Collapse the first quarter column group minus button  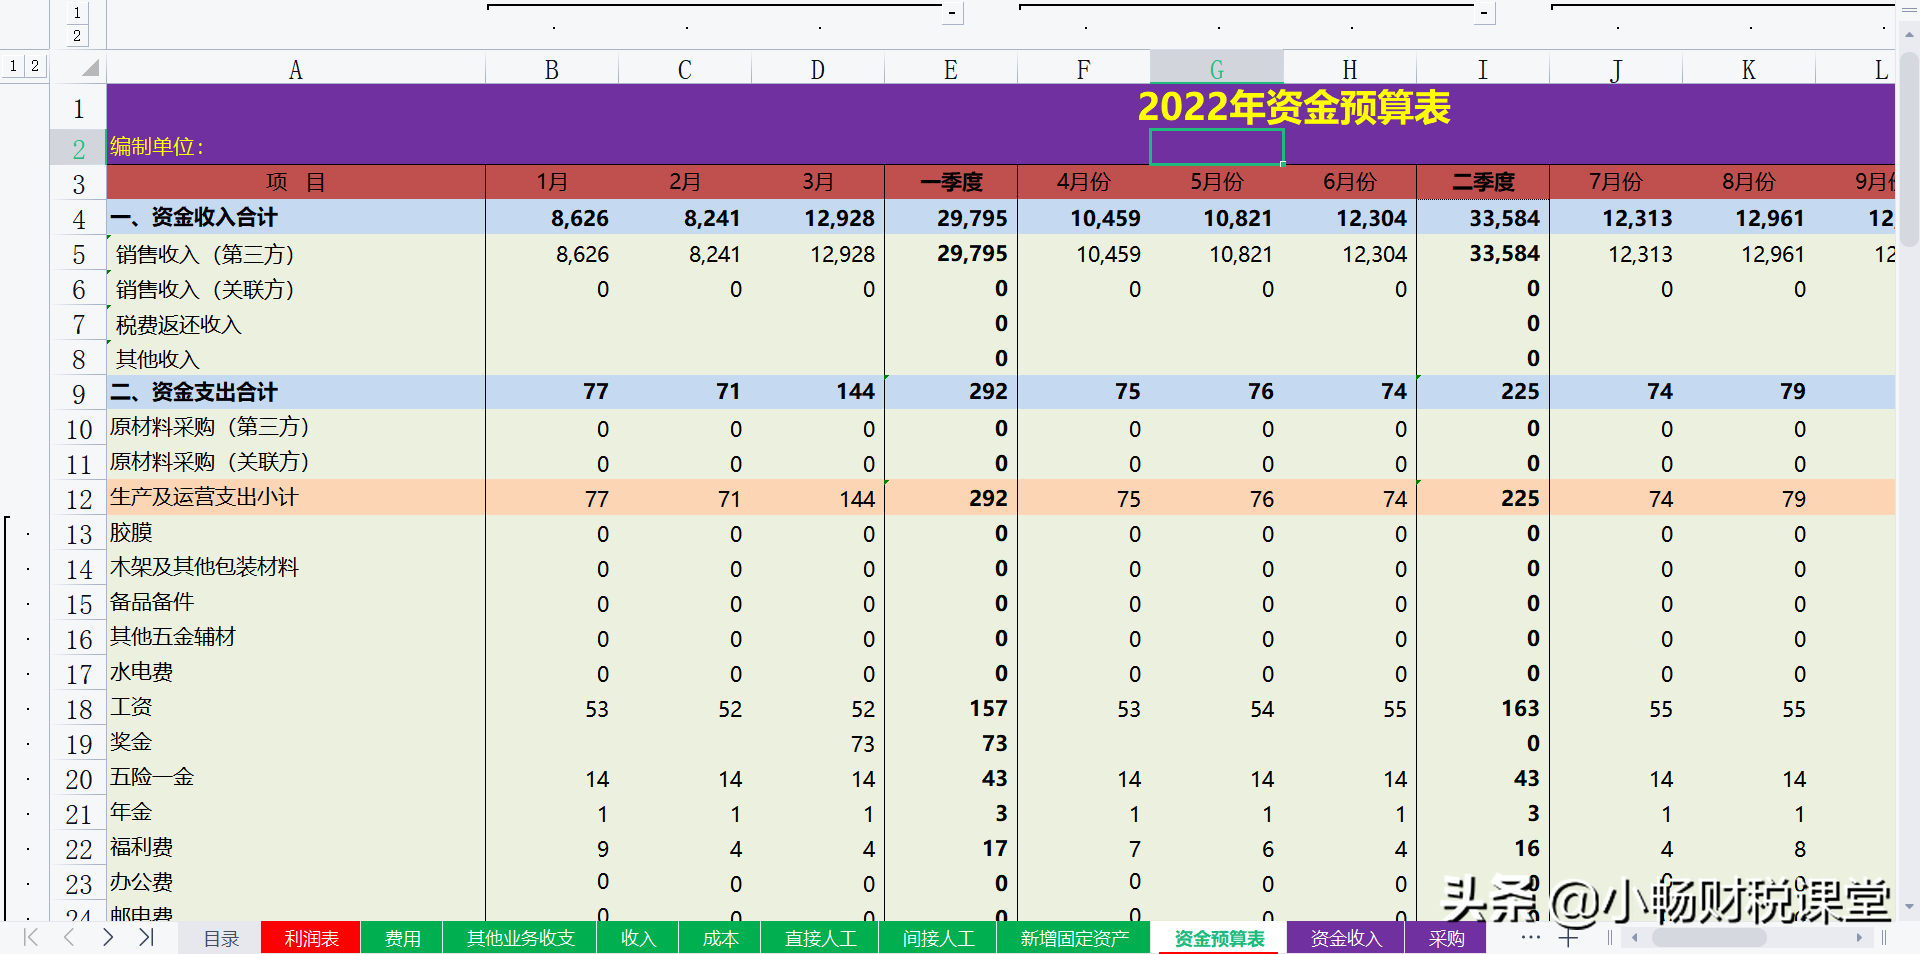coord(950,12)
